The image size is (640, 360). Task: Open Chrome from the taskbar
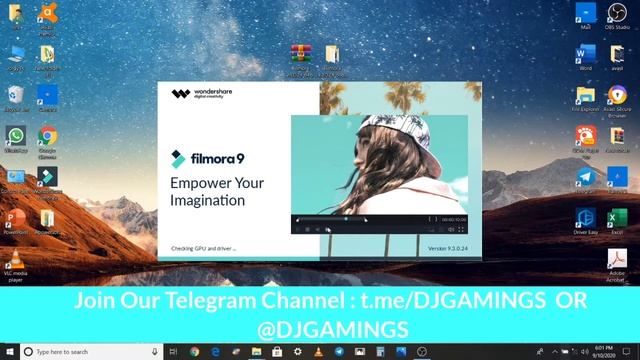195,351
